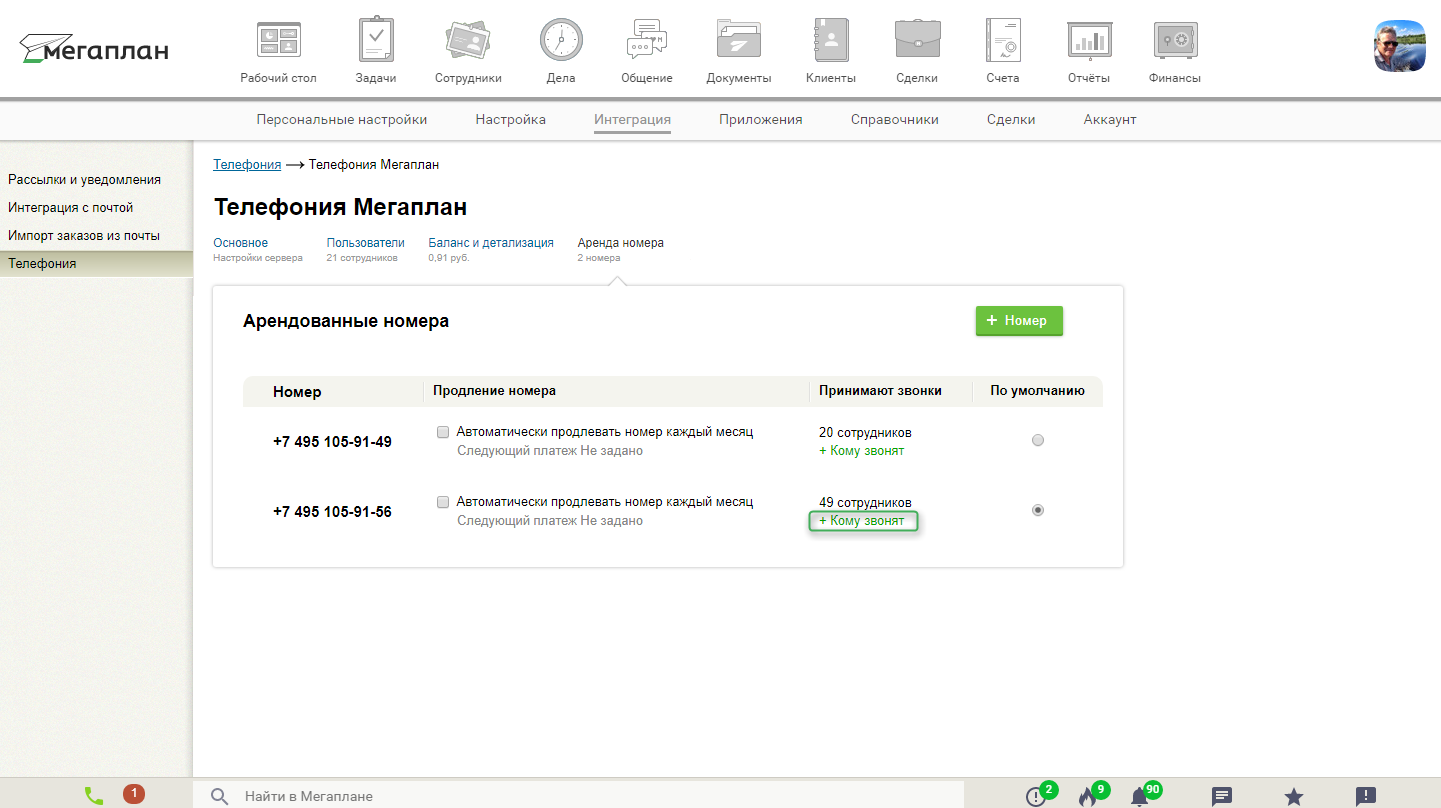Image resolution: width=1441 pixels, height=808 pixels.
Task: Open the Общение chat icon
Action: point(646,40)
